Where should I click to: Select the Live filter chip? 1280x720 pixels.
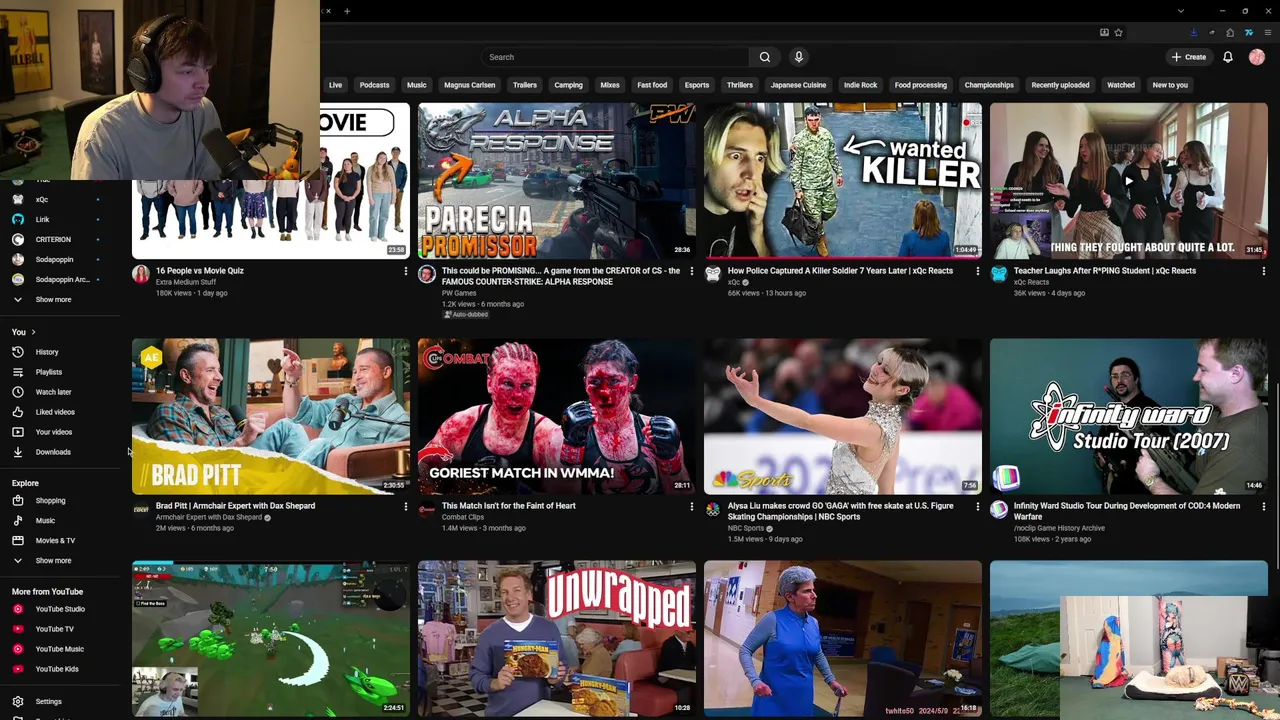(335, 85)
